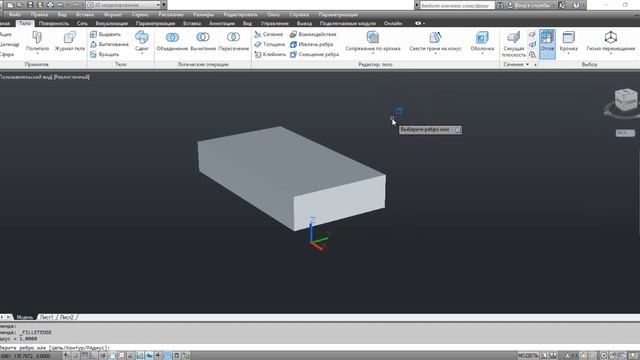This screenshot has width=640, height=360.
Task: Open the Сервис menu
Action: [x=140, y=14]
